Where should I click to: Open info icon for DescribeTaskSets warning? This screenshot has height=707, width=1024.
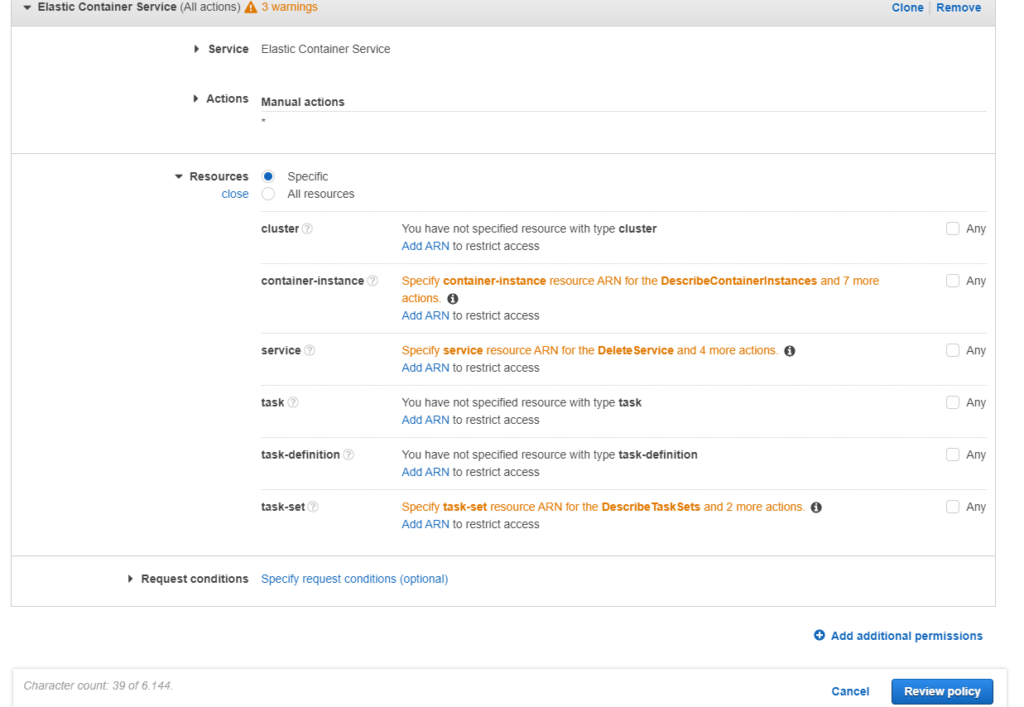pyautogui.click(x=816, y=508)
